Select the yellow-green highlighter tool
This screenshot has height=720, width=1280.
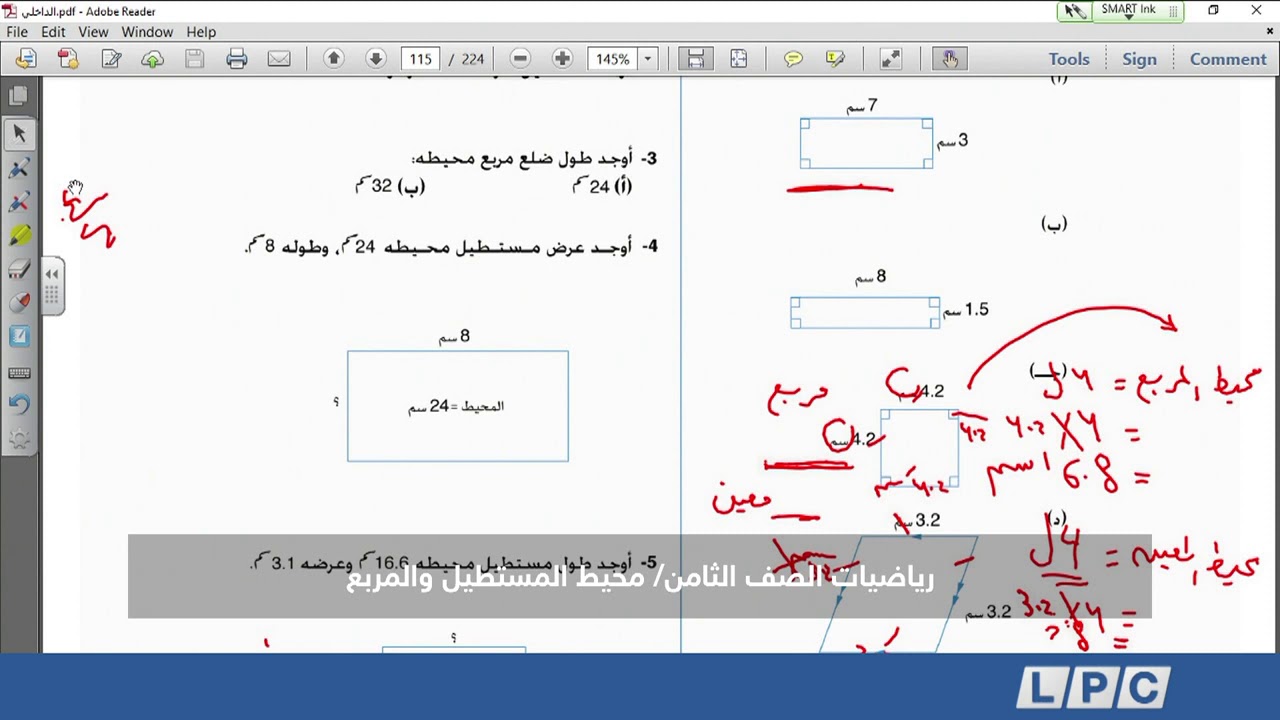(x=19, y=236)
